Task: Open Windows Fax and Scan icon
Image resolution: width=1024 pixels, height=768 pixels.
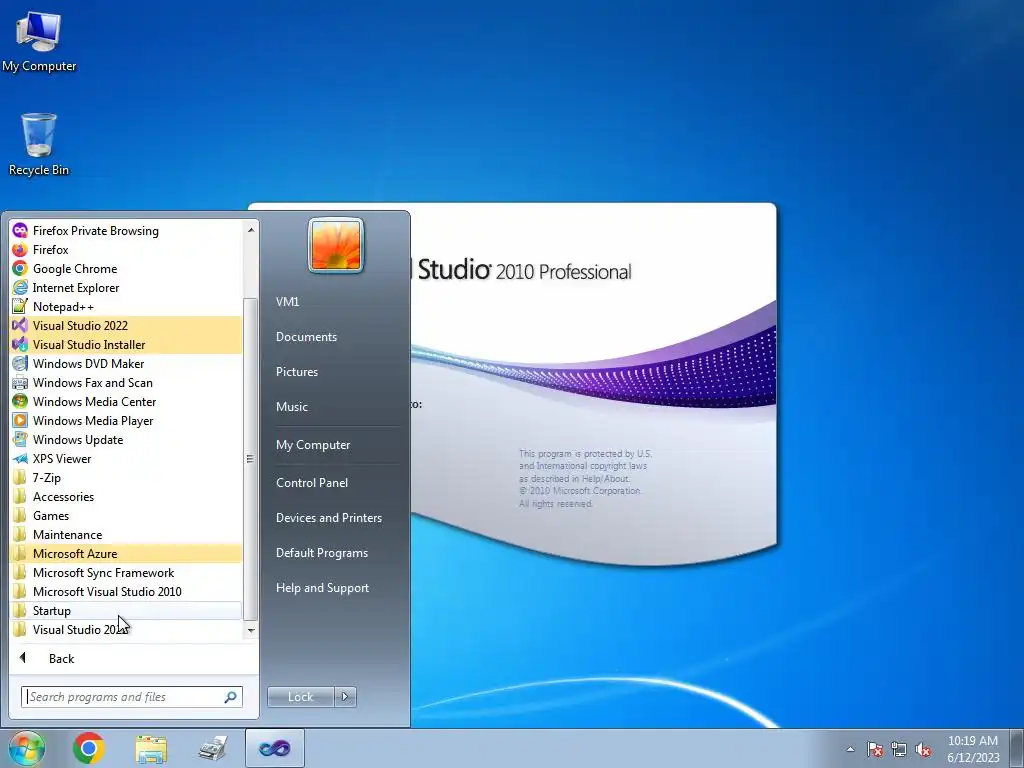Action: [20, 383]
